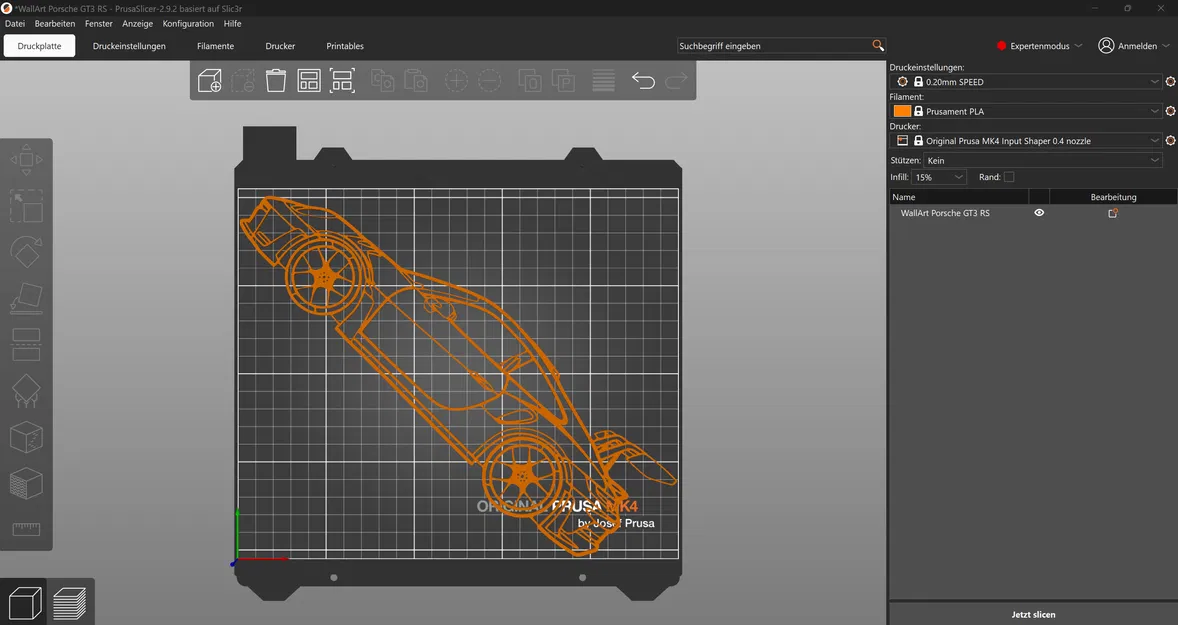
Task: Switch to the Printables tab
Action: [345, 46]
